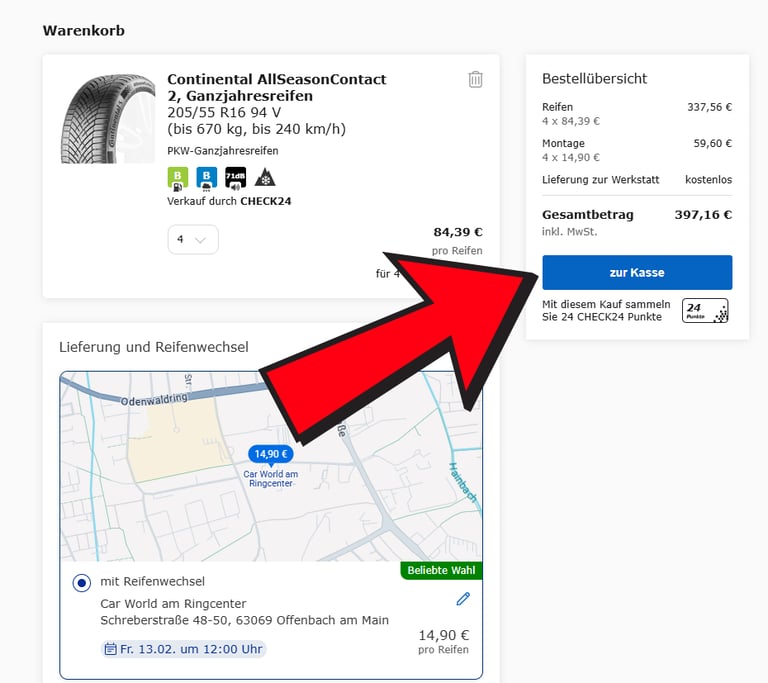Image resolution: width=768 pixels, height=683 pixels.
Task: Open the Continental AllSeasonContact 2 product title
Action: click(x=277, y=87)
